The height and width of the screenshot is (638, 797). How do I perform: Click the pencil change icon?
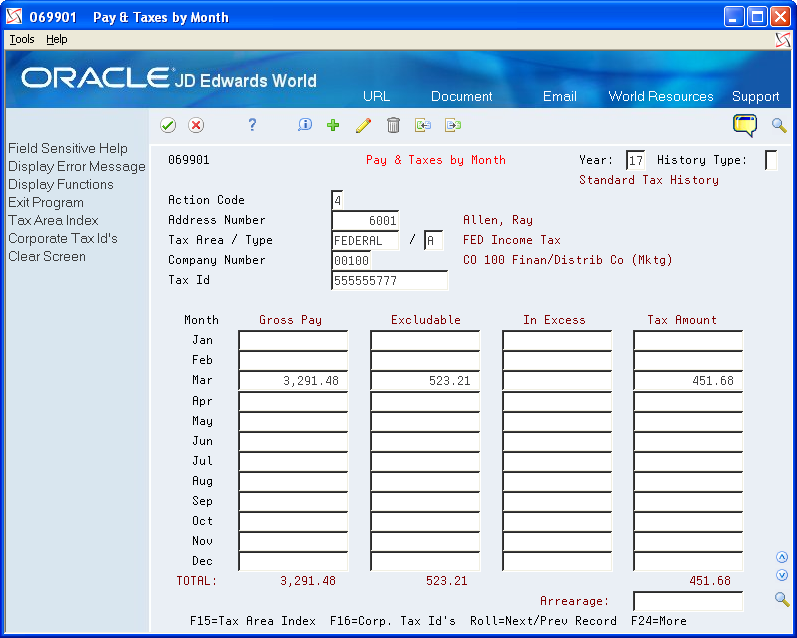[x=363, y=125]
